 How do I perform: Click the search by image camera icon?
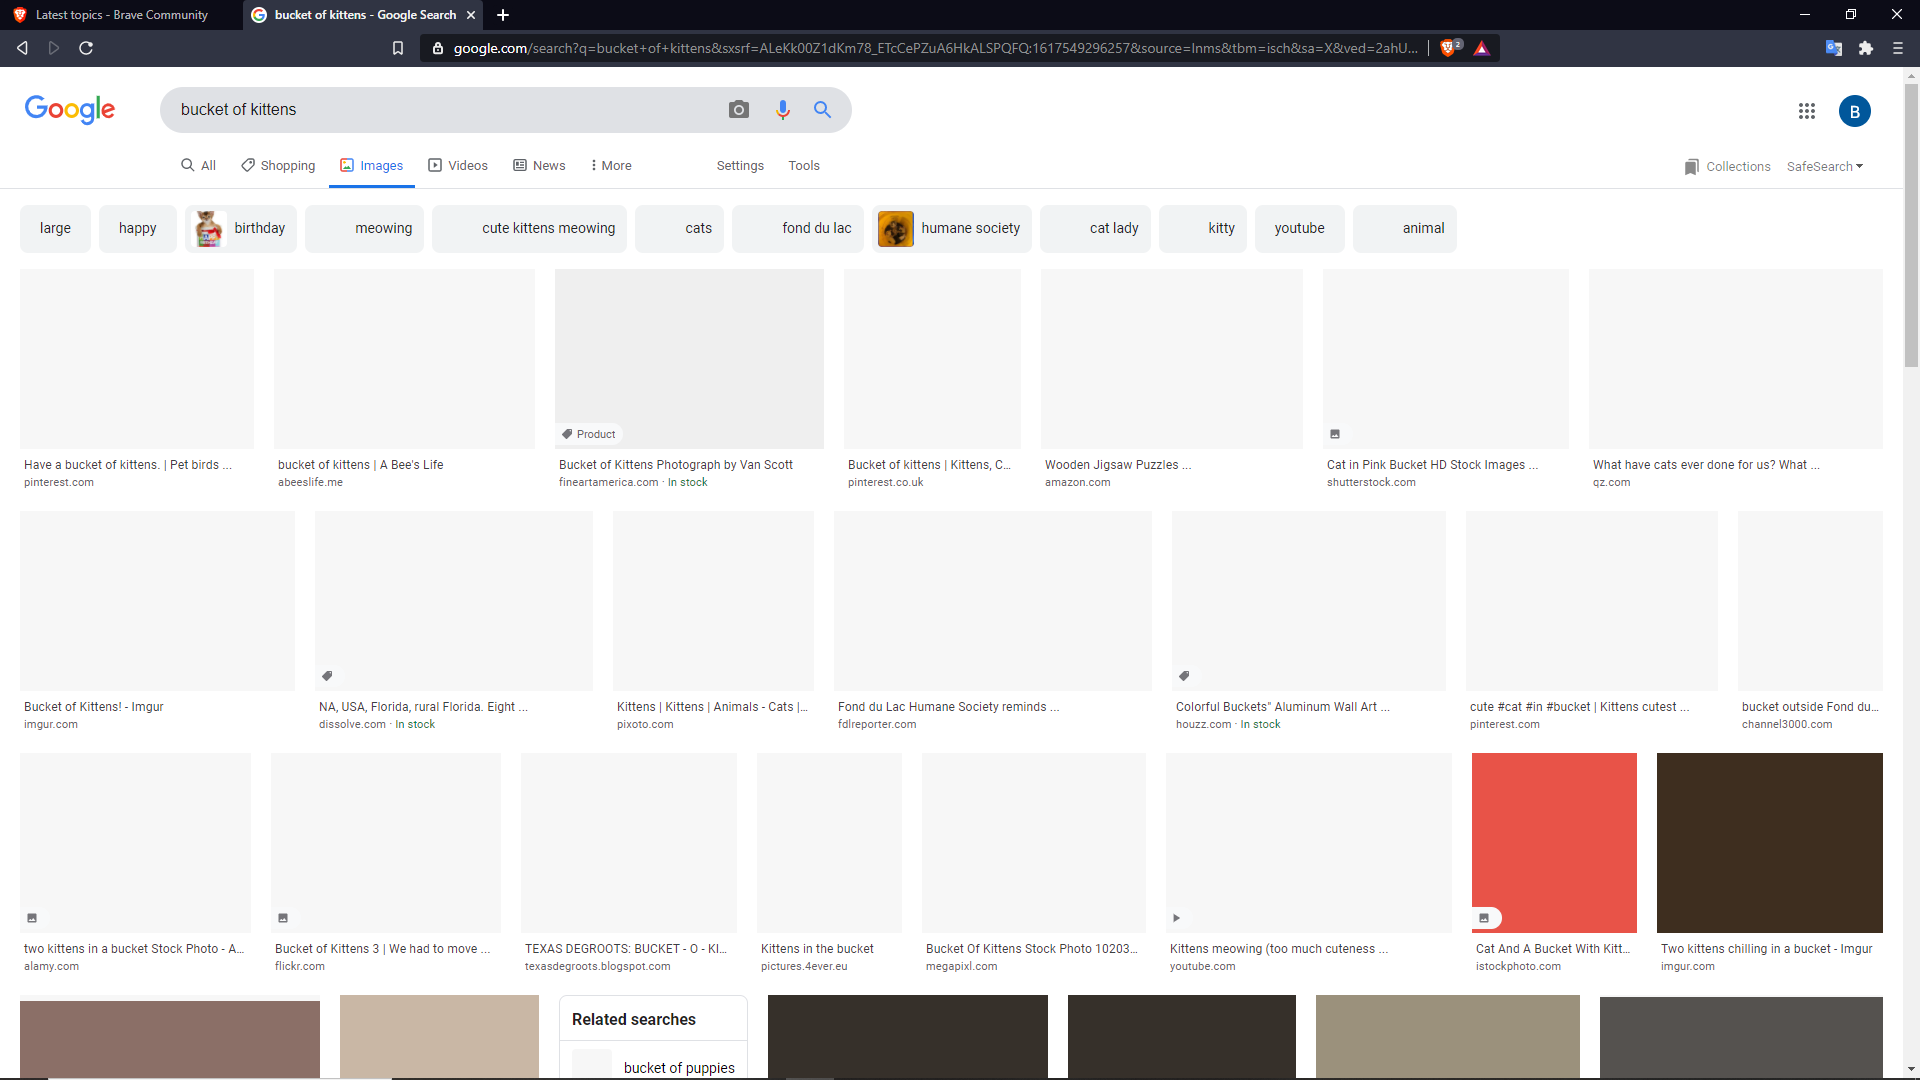[738, 110]
